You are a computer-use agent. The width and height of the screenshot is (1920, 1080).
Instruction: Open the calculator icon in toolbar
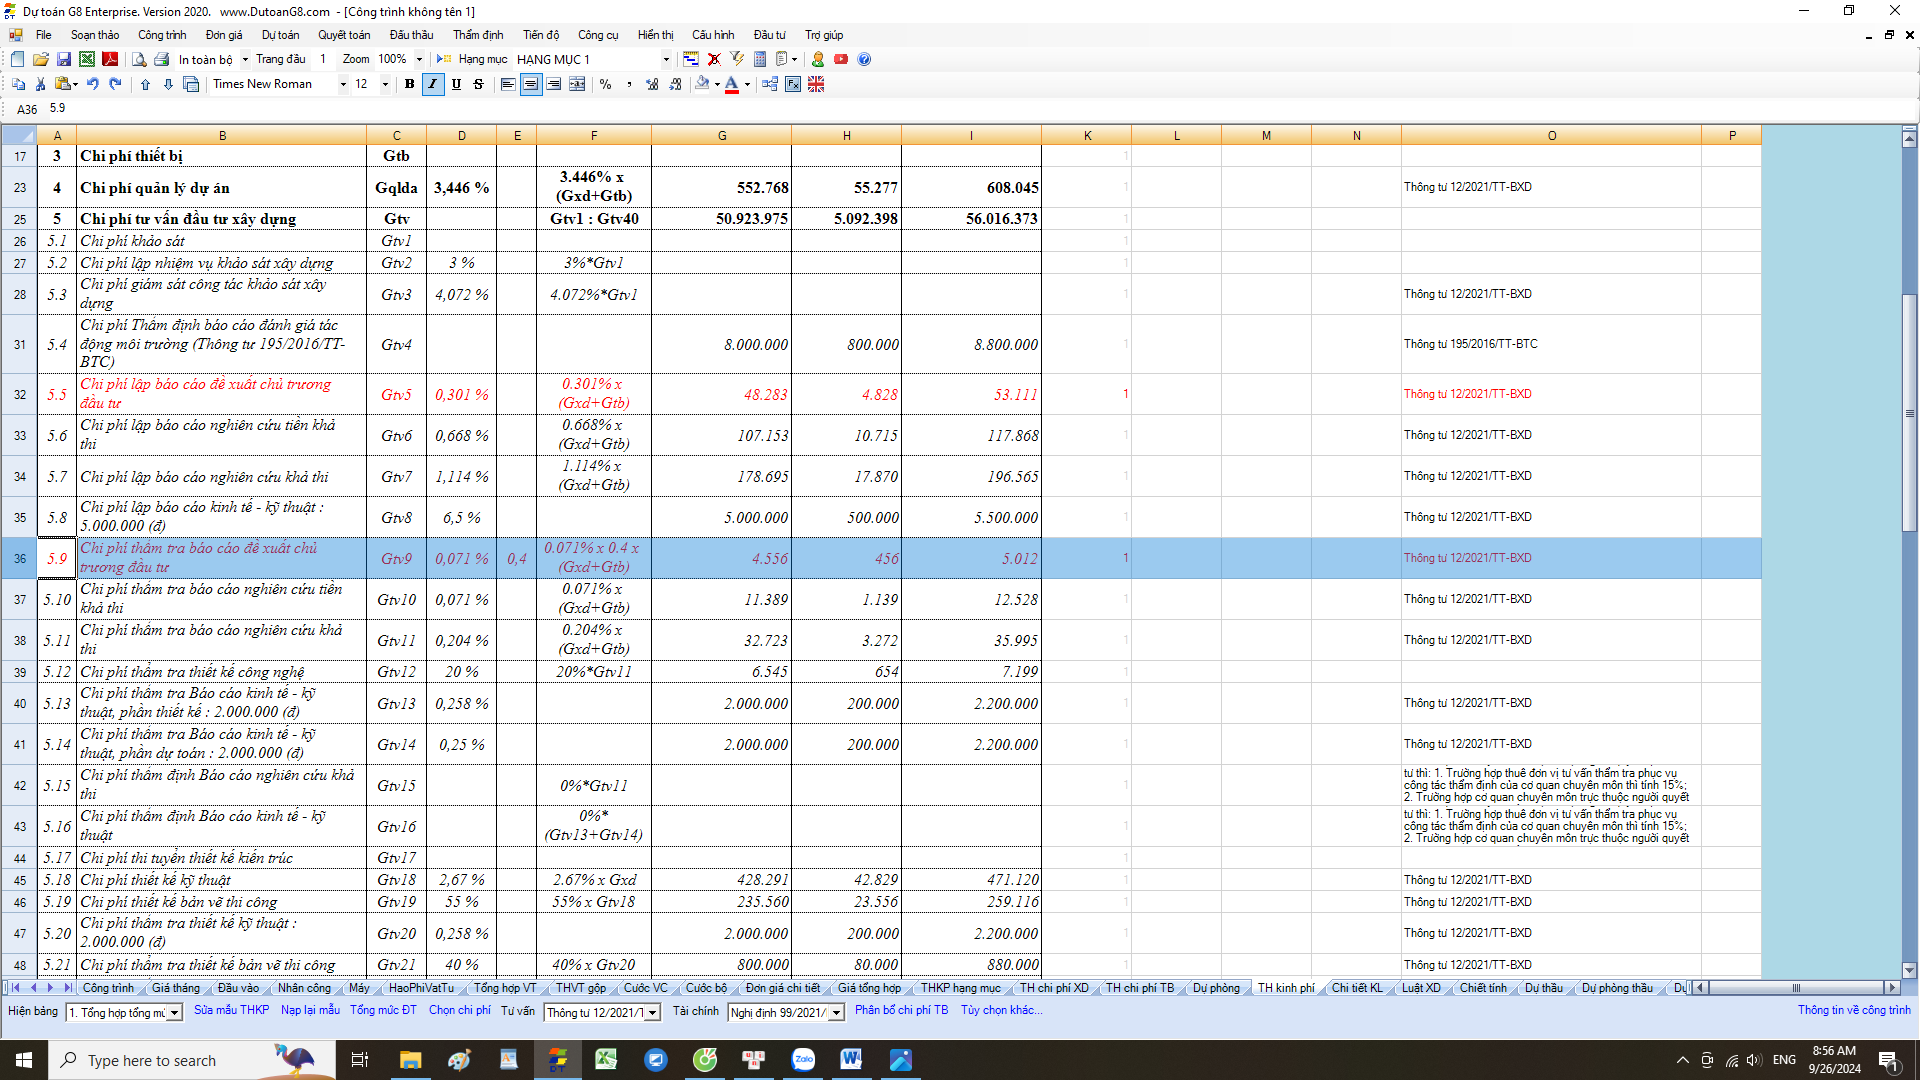(x=760, y=59)
